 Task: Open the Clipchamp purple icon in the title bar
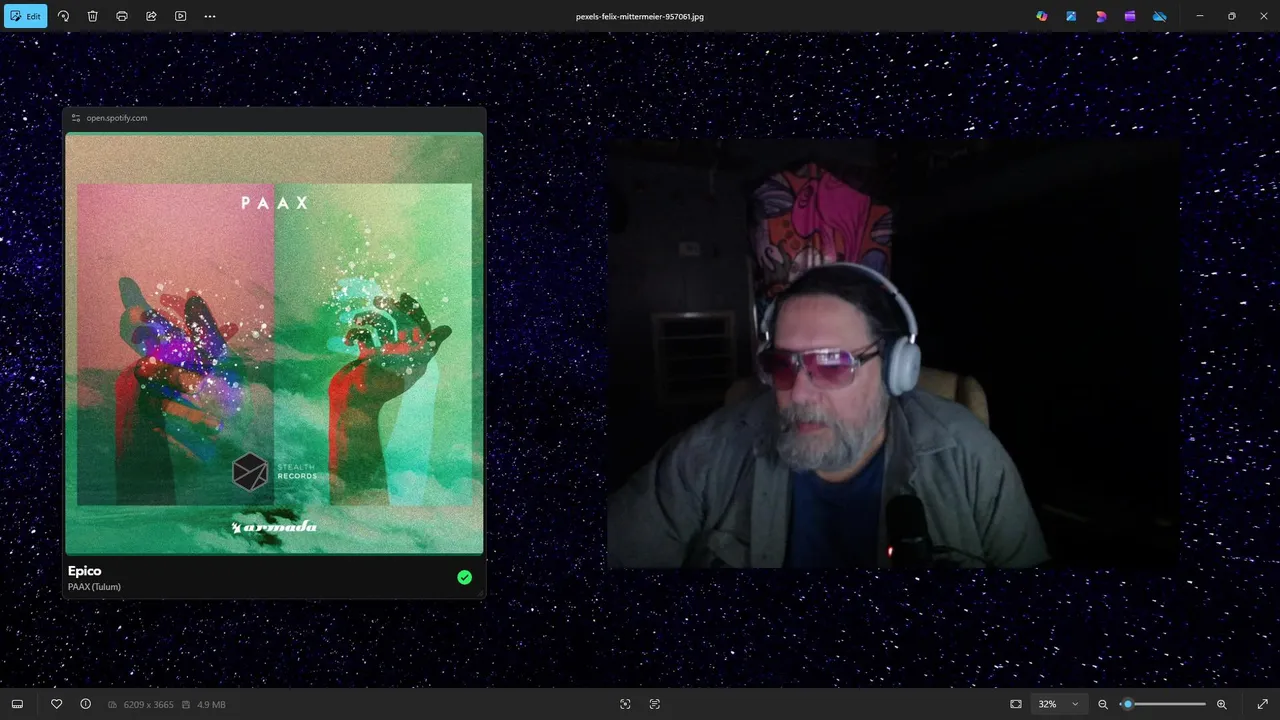click(x=1130, y=16)
